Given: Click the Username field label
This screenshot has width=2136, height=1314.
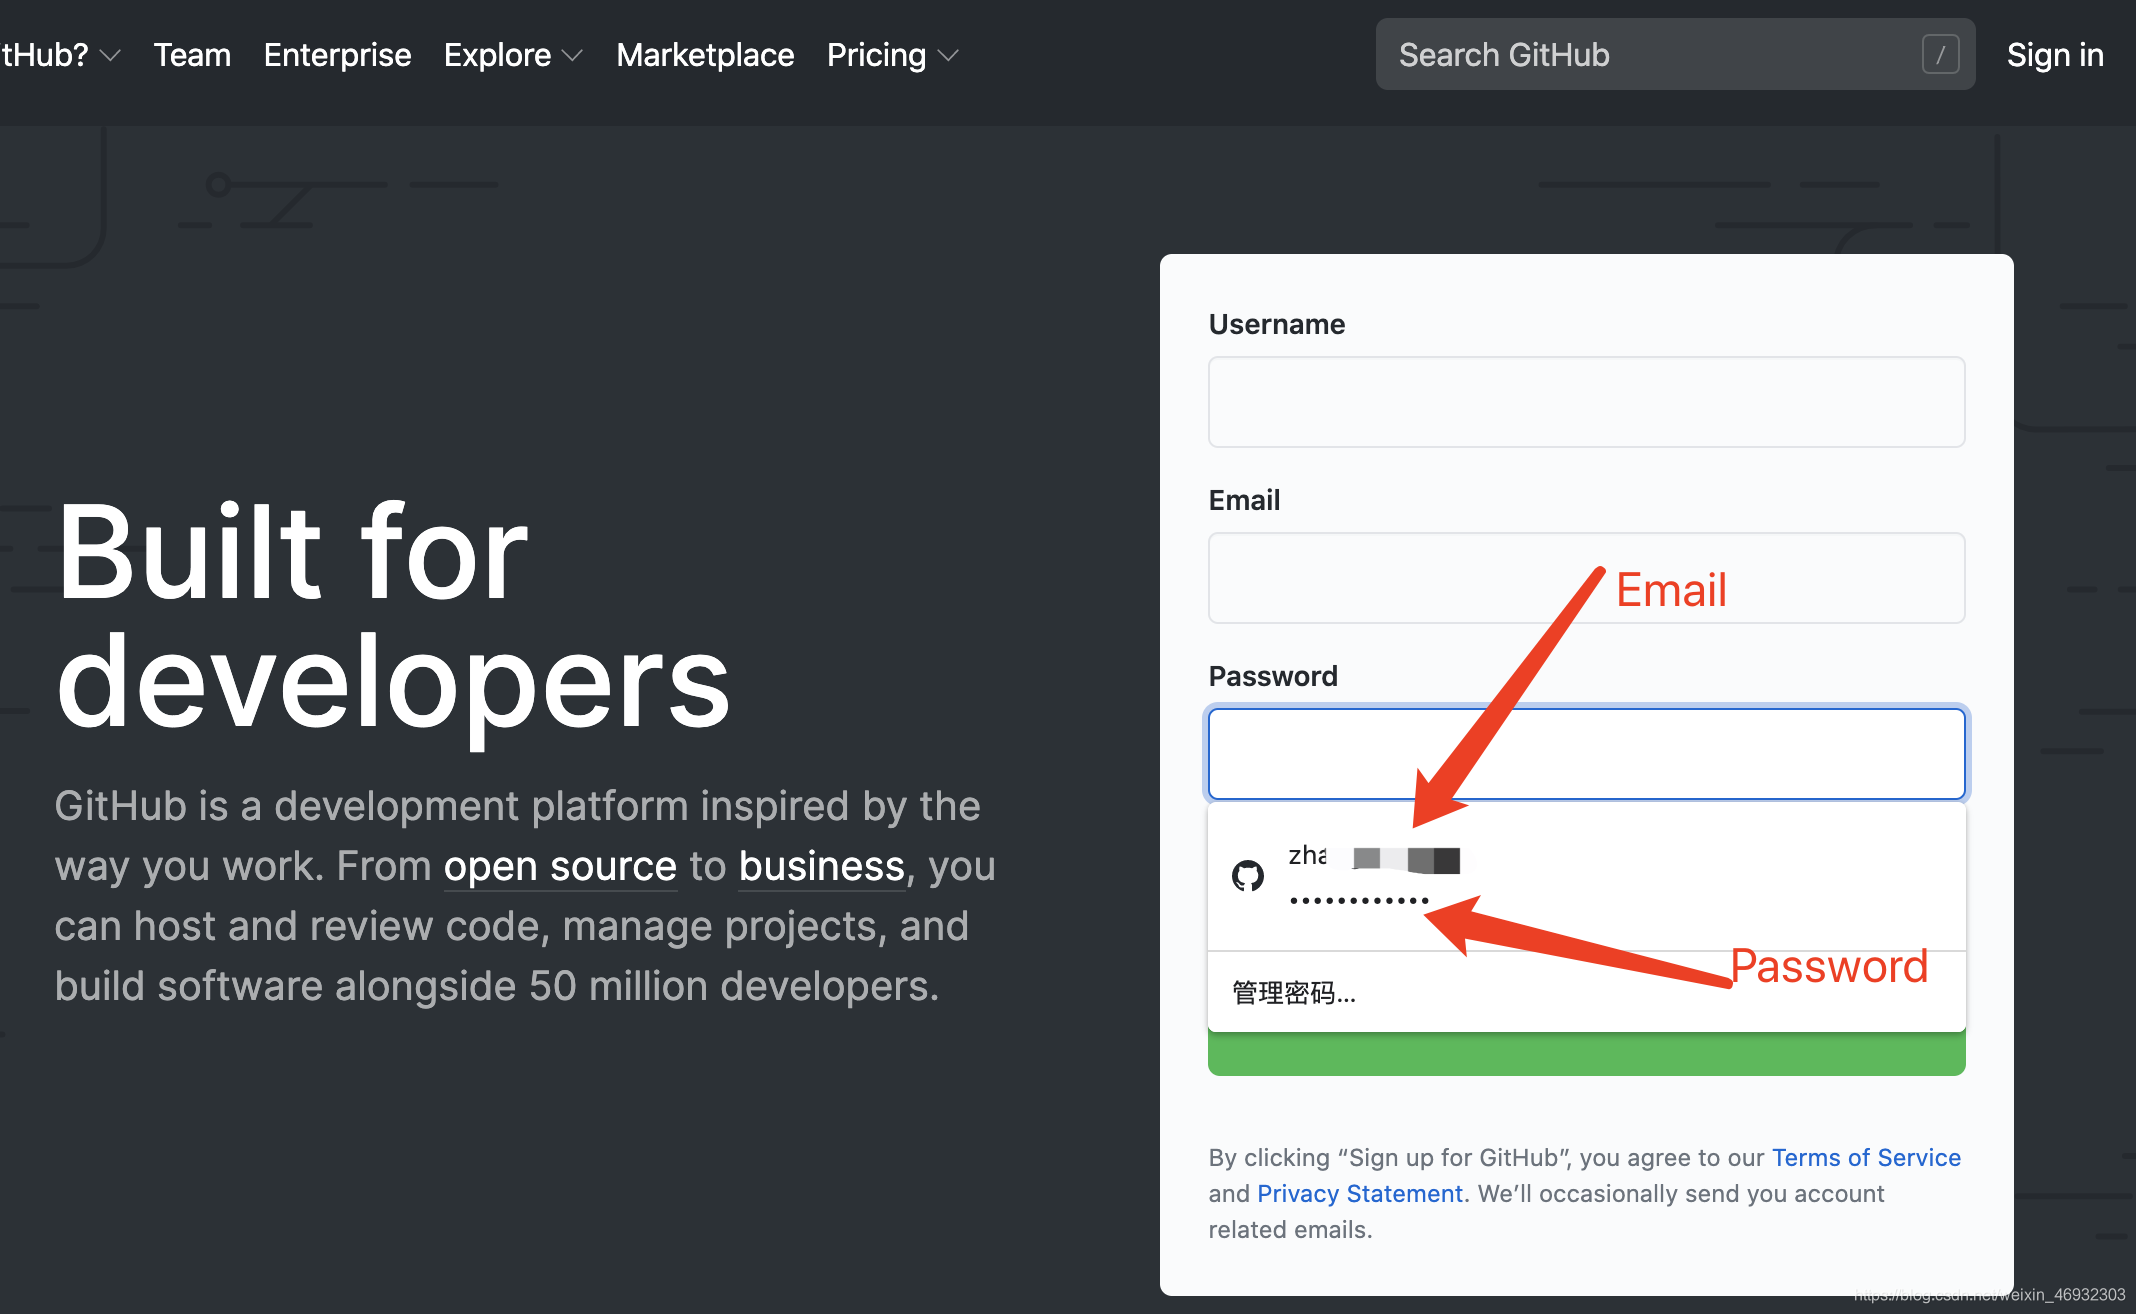Looking at the screenshot, I should [1276, 324].
